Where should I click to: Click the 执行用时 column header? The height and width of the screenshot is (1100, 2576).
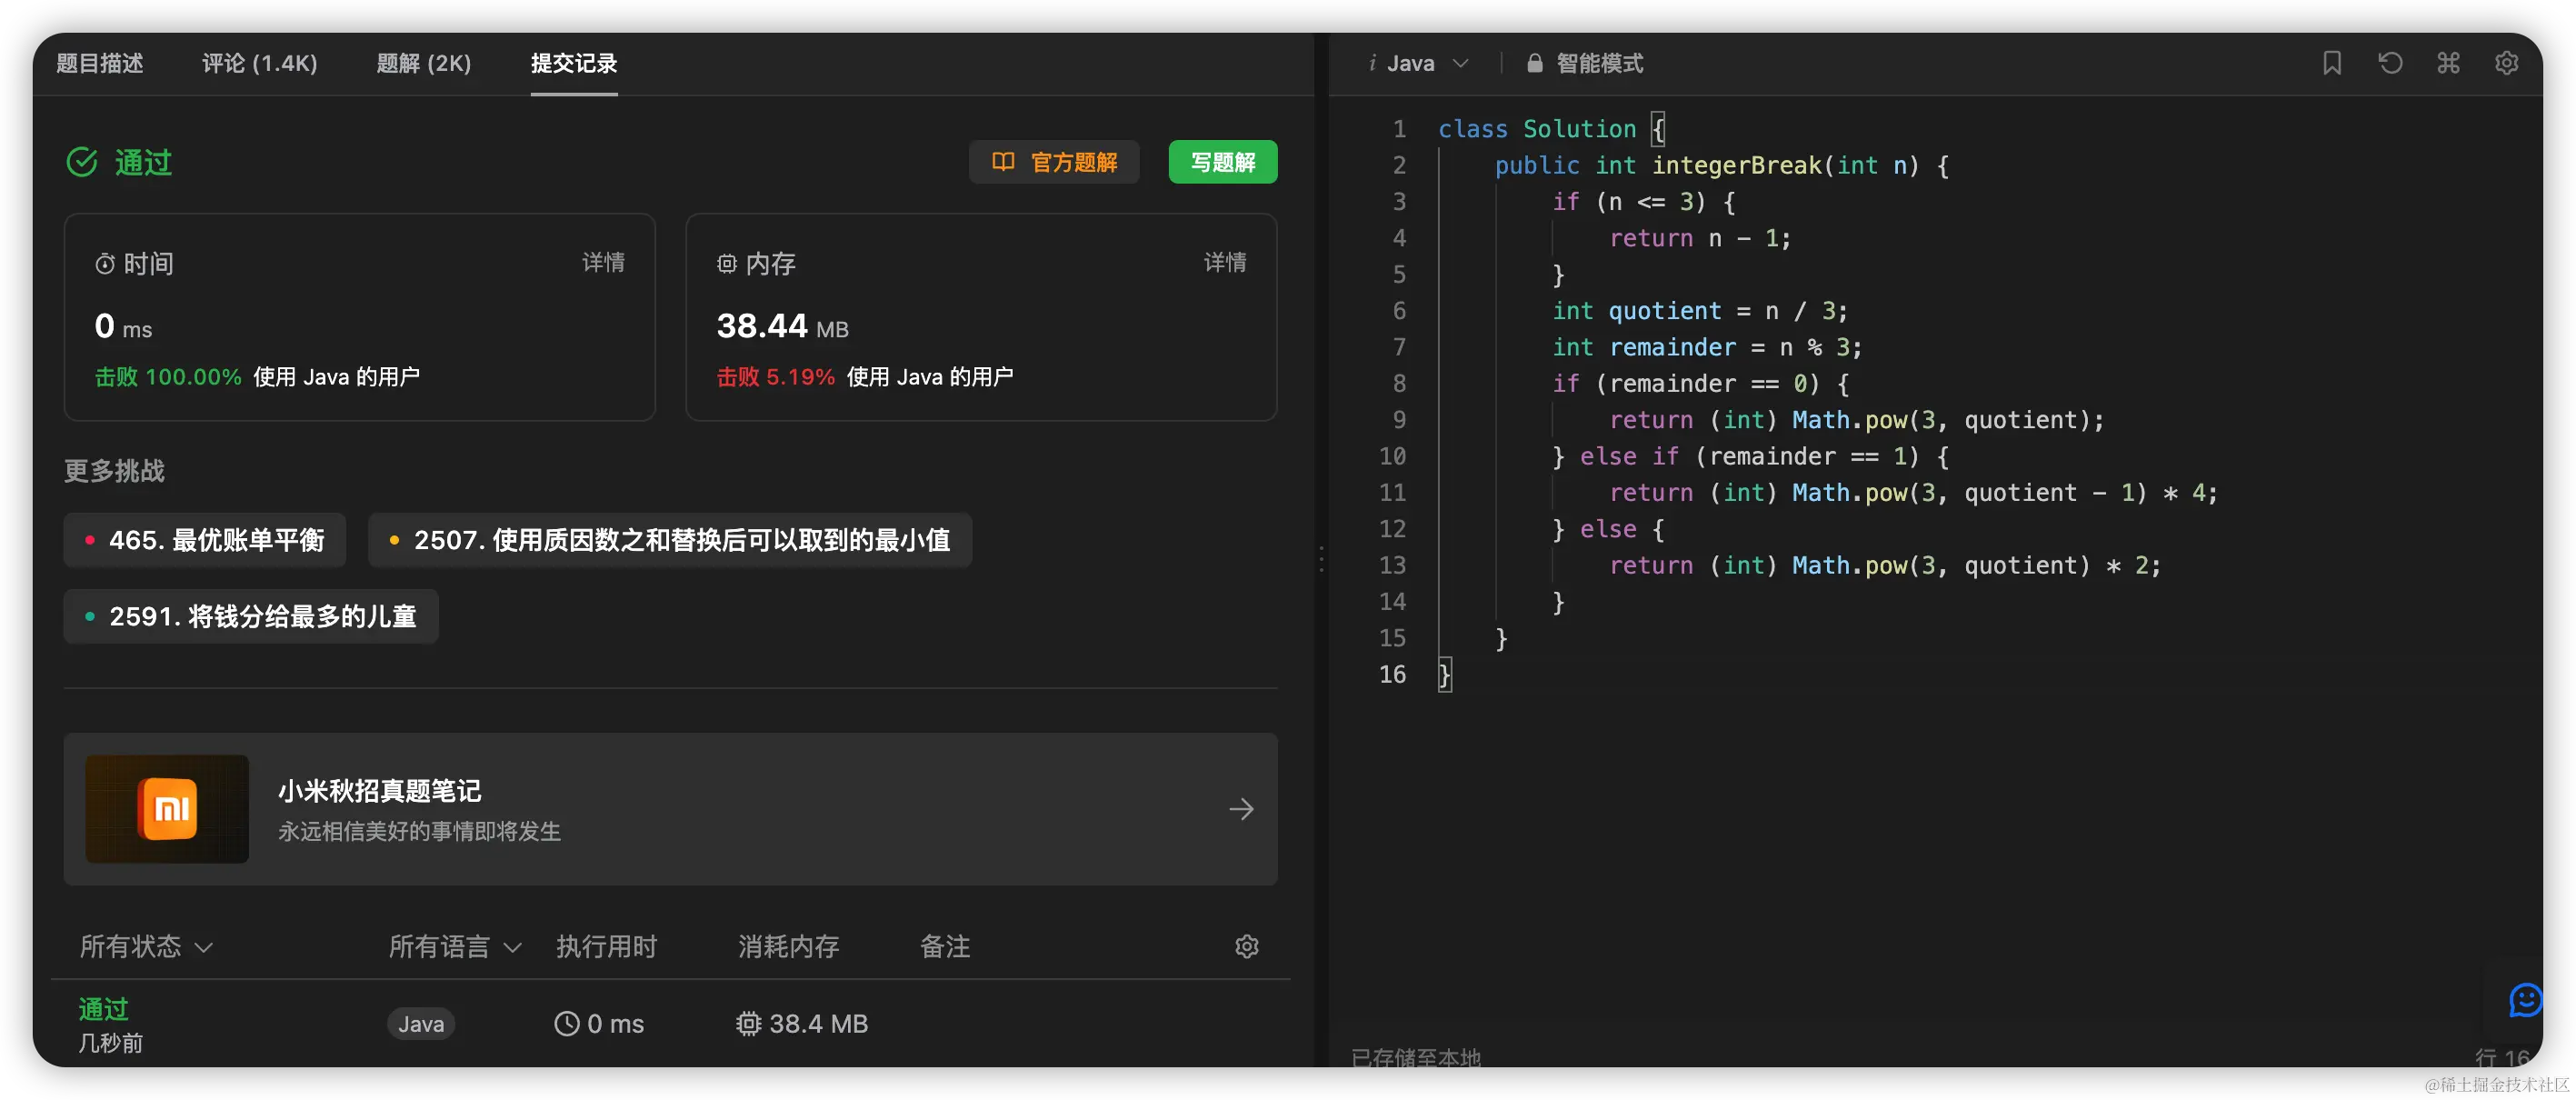click(606, 946)
